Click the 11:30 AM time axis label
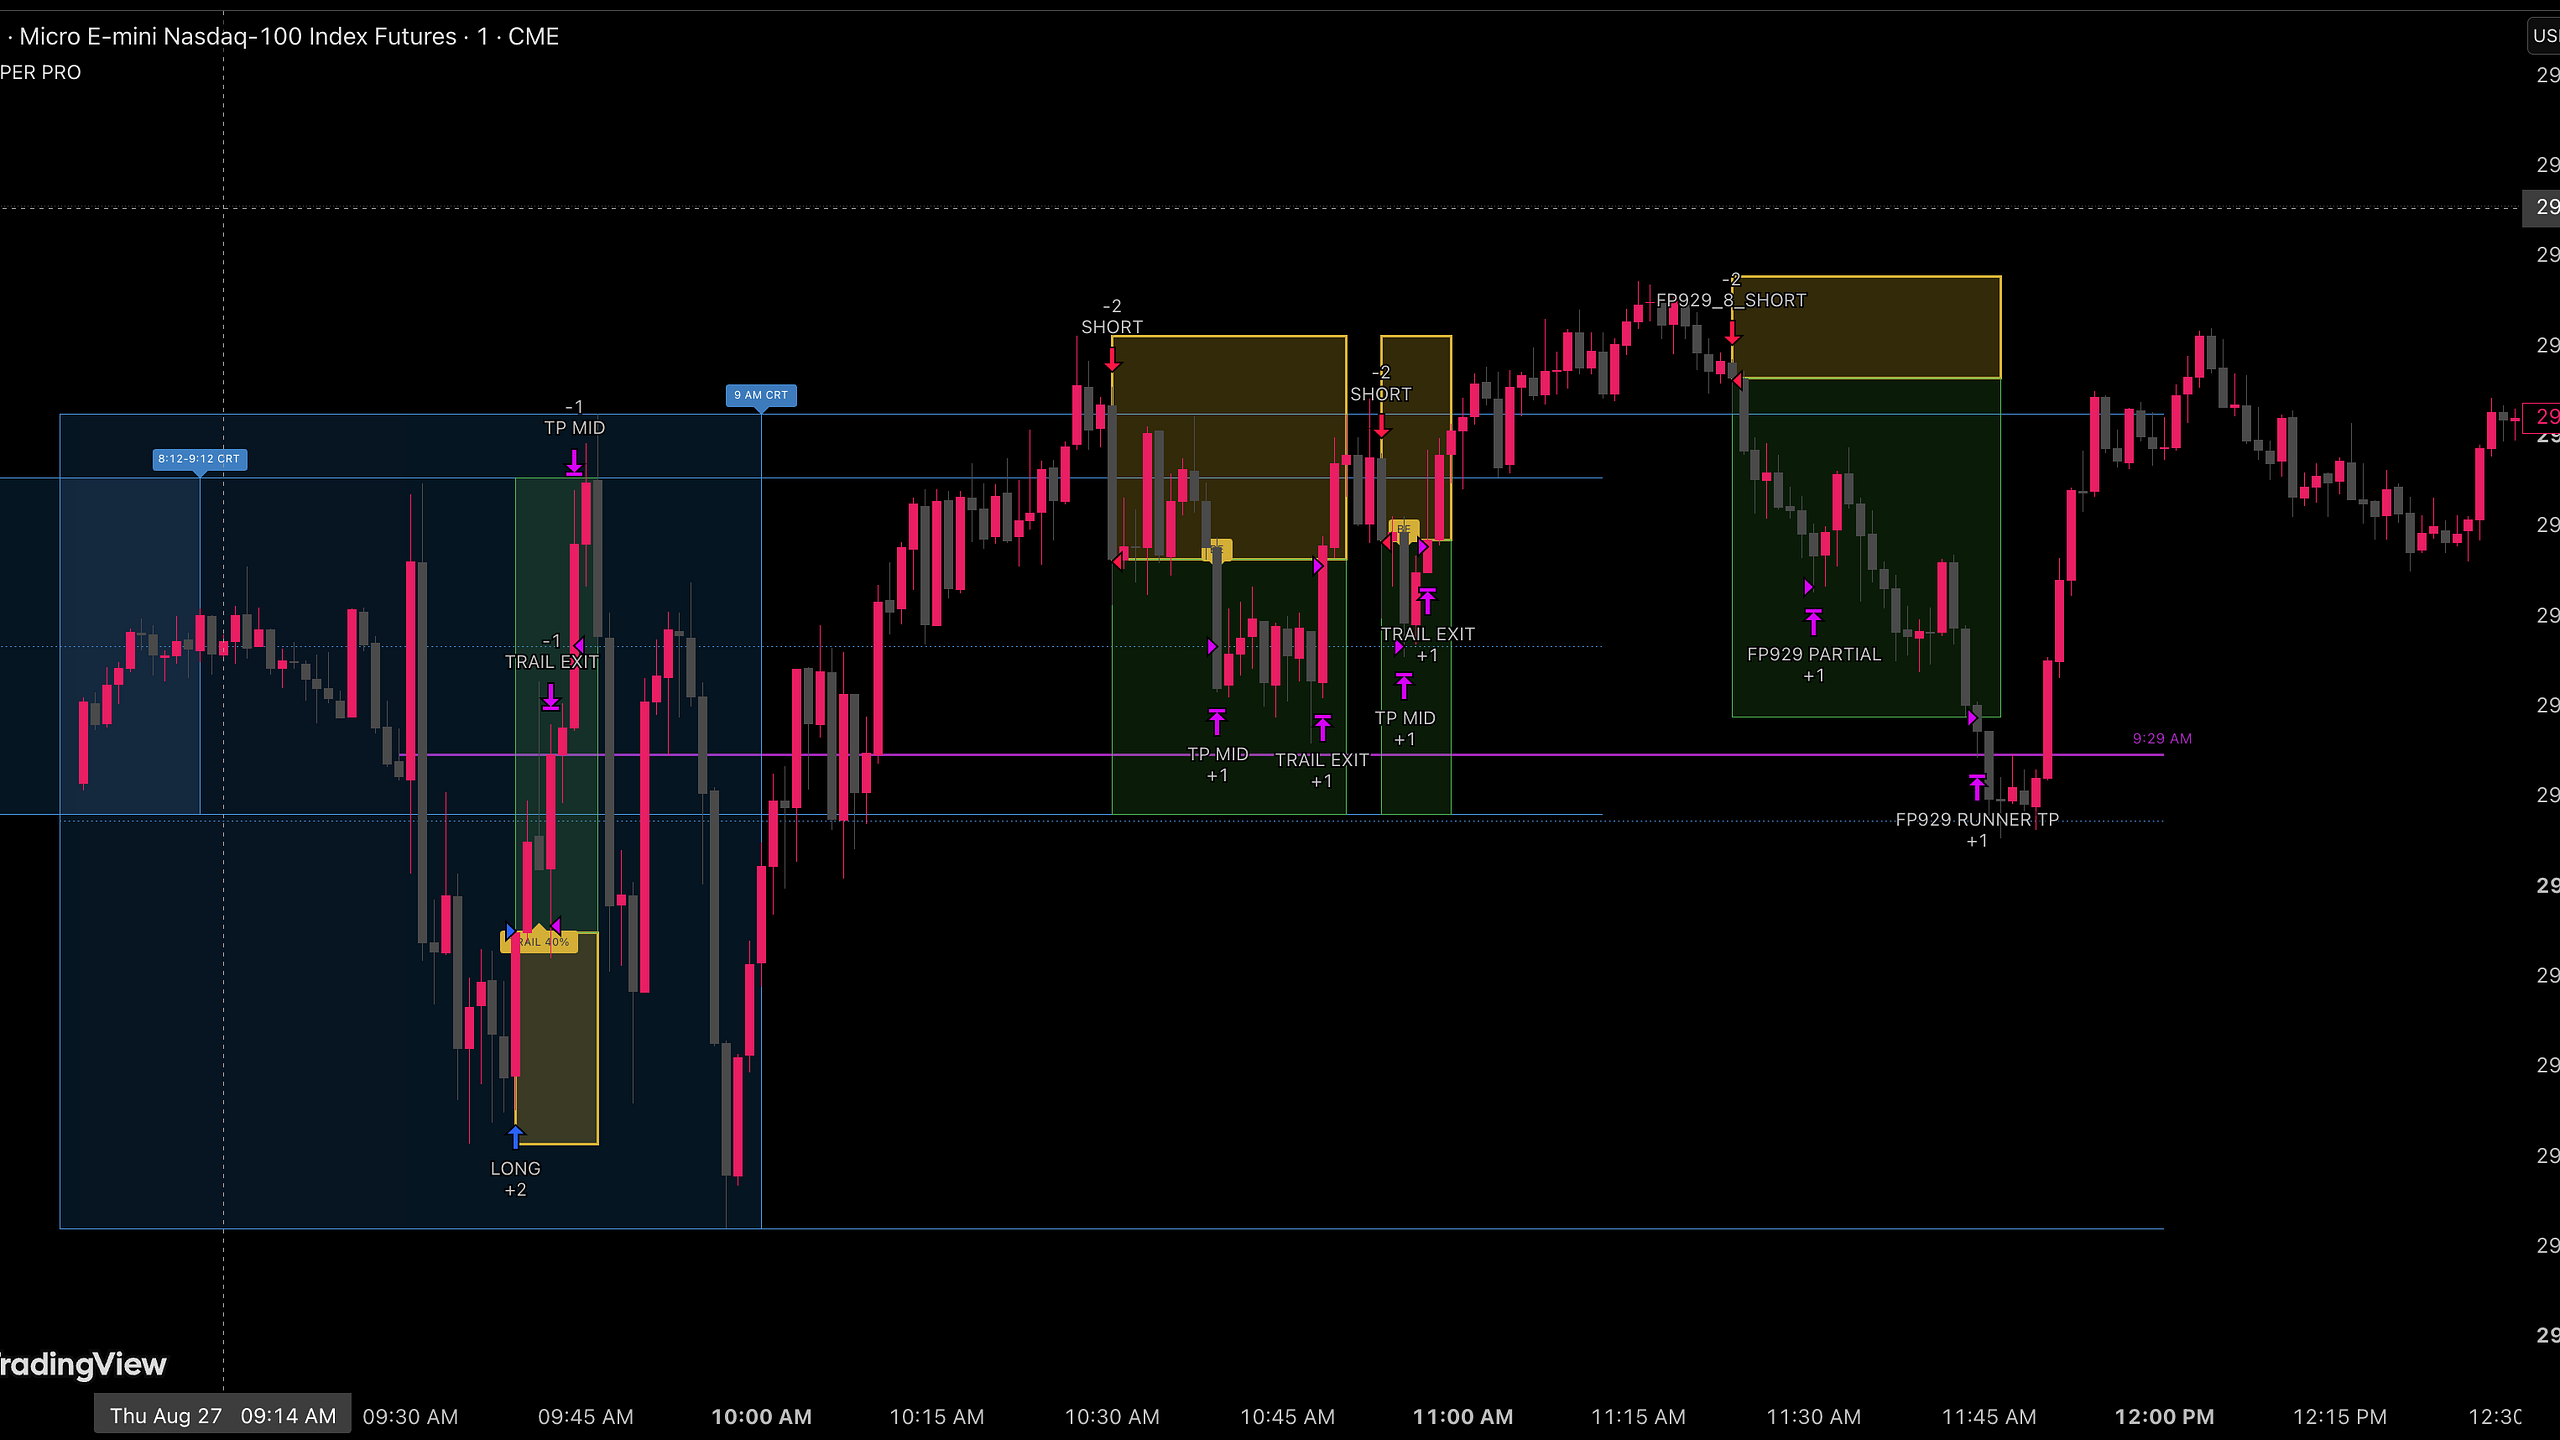 pyautogui.click(x=1814, y=1417)
